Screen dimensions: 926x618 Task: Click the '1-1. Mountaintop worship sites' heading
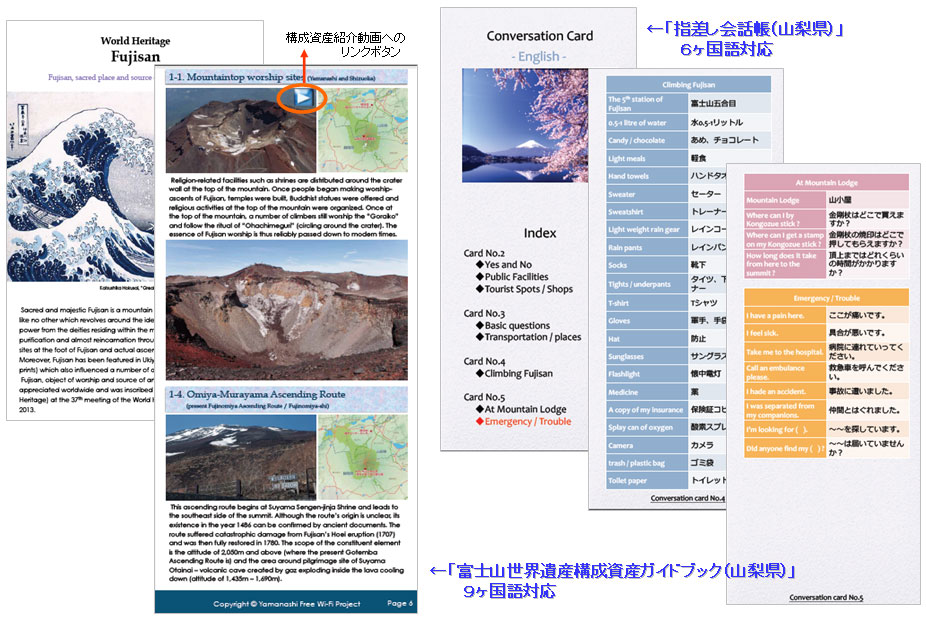[x=236, y=77]
